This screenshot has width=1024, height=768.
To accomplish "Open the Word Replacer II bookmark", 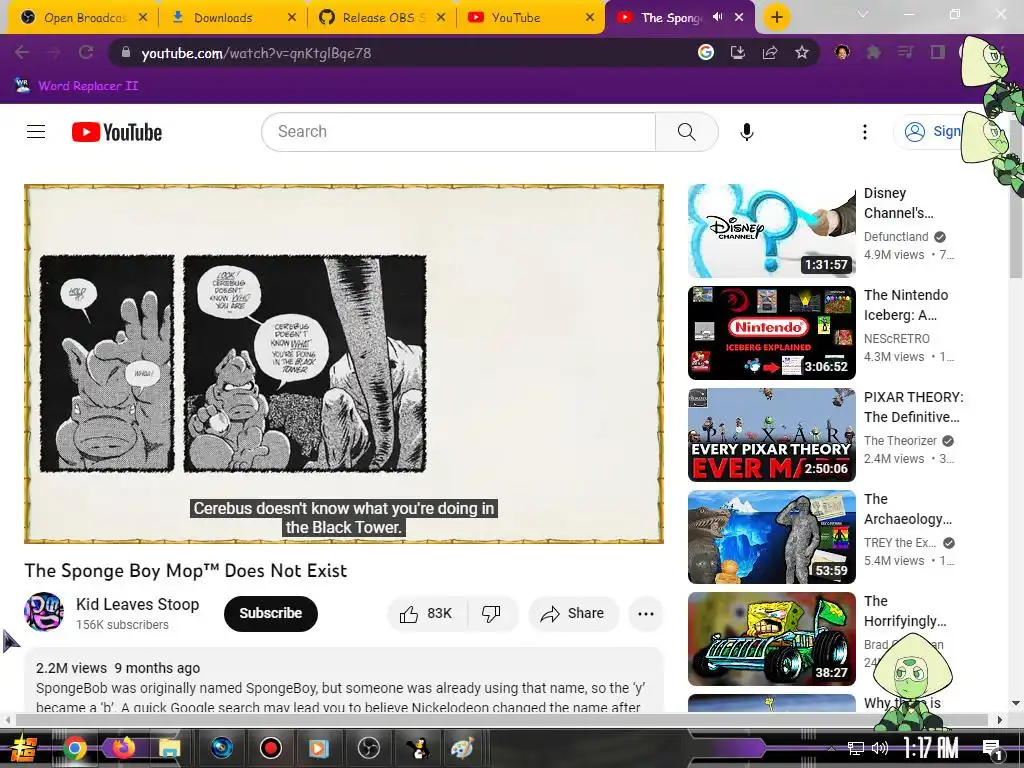I will pyautogui.click(x=77, y=86).
